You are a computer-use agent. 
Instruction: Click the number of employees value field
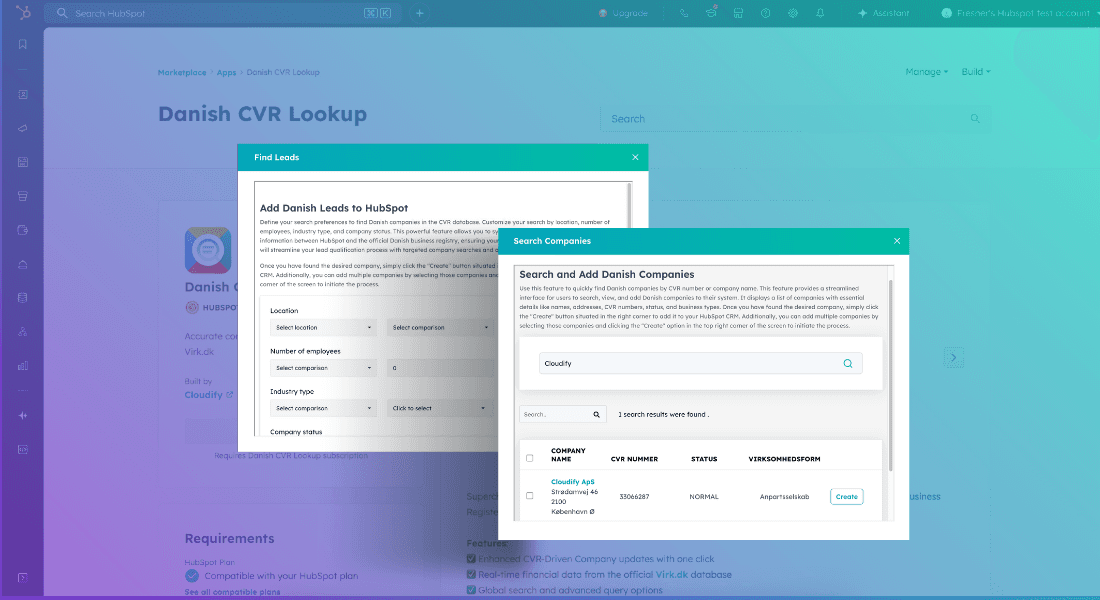tap(440, 368)
